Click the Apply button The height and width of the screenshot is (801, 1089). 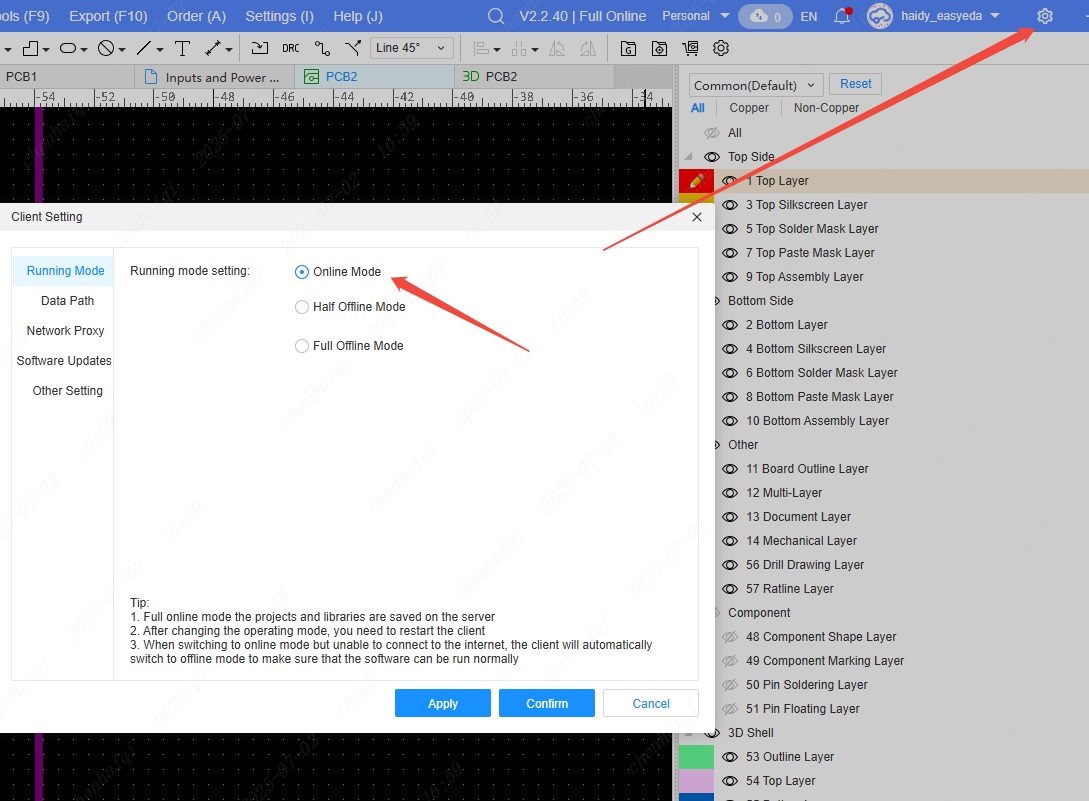[x=442, y=703]
